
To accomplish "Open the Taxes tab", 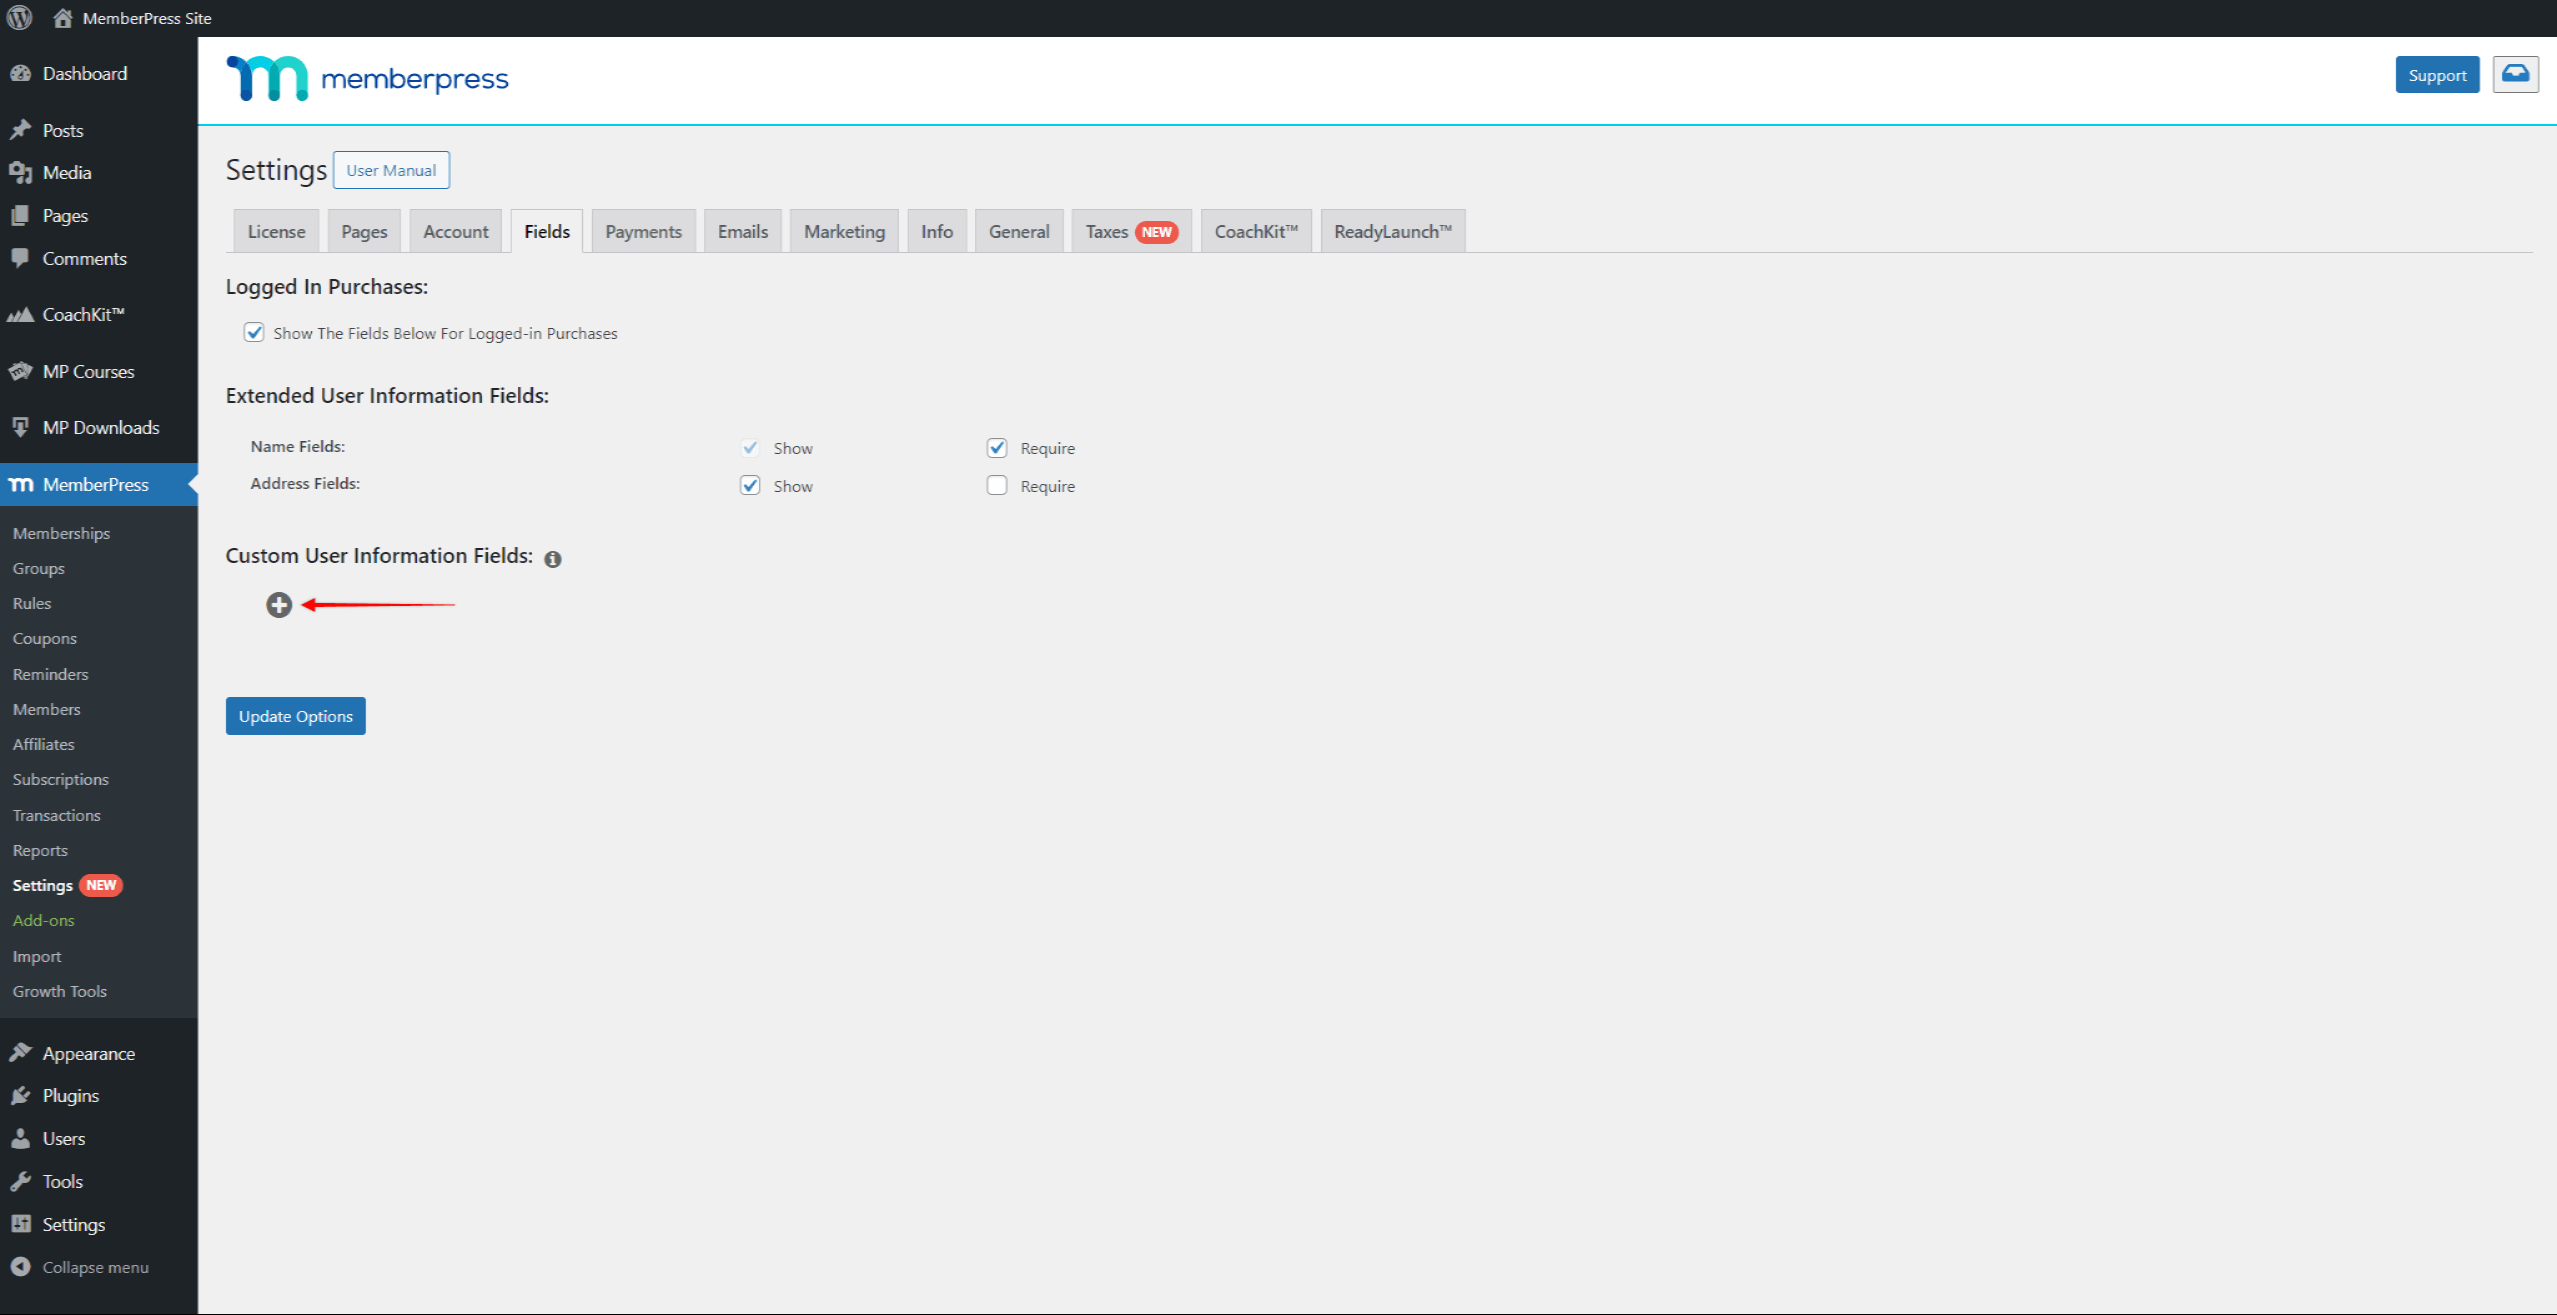I will point(1132,231).
